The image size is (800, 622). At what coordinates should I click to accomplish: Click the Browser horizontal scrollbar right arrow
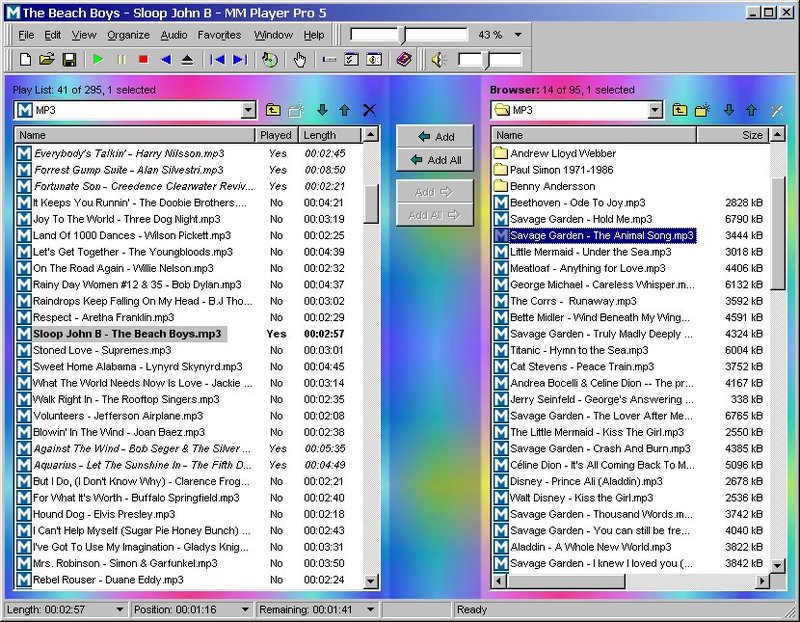tap(763, 581)
